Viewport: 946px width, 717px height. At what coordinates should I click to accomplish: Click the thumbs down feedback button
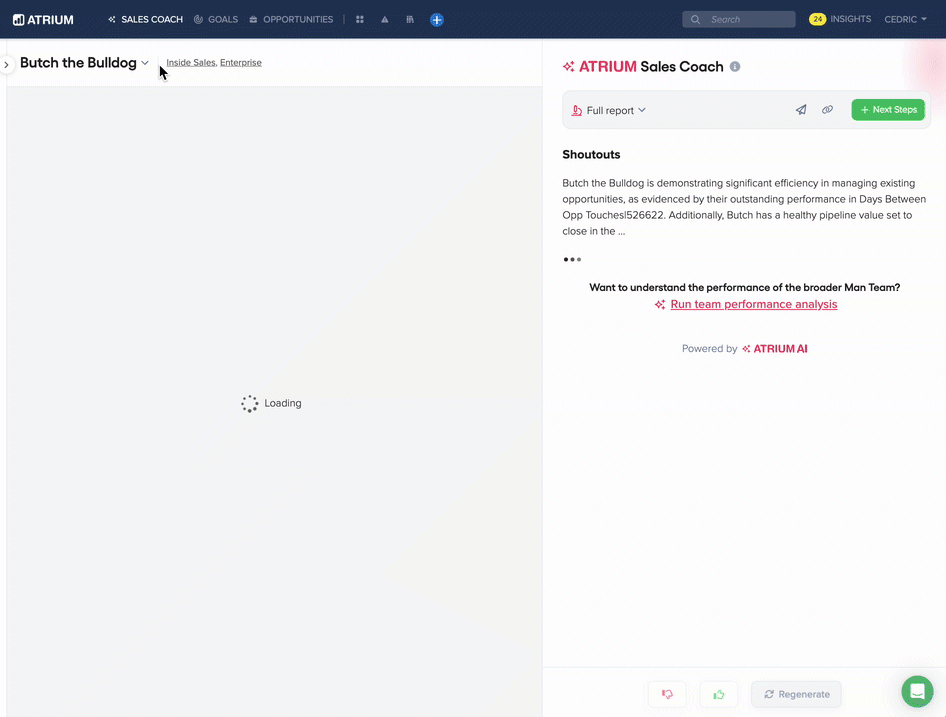tap(667, 694)
